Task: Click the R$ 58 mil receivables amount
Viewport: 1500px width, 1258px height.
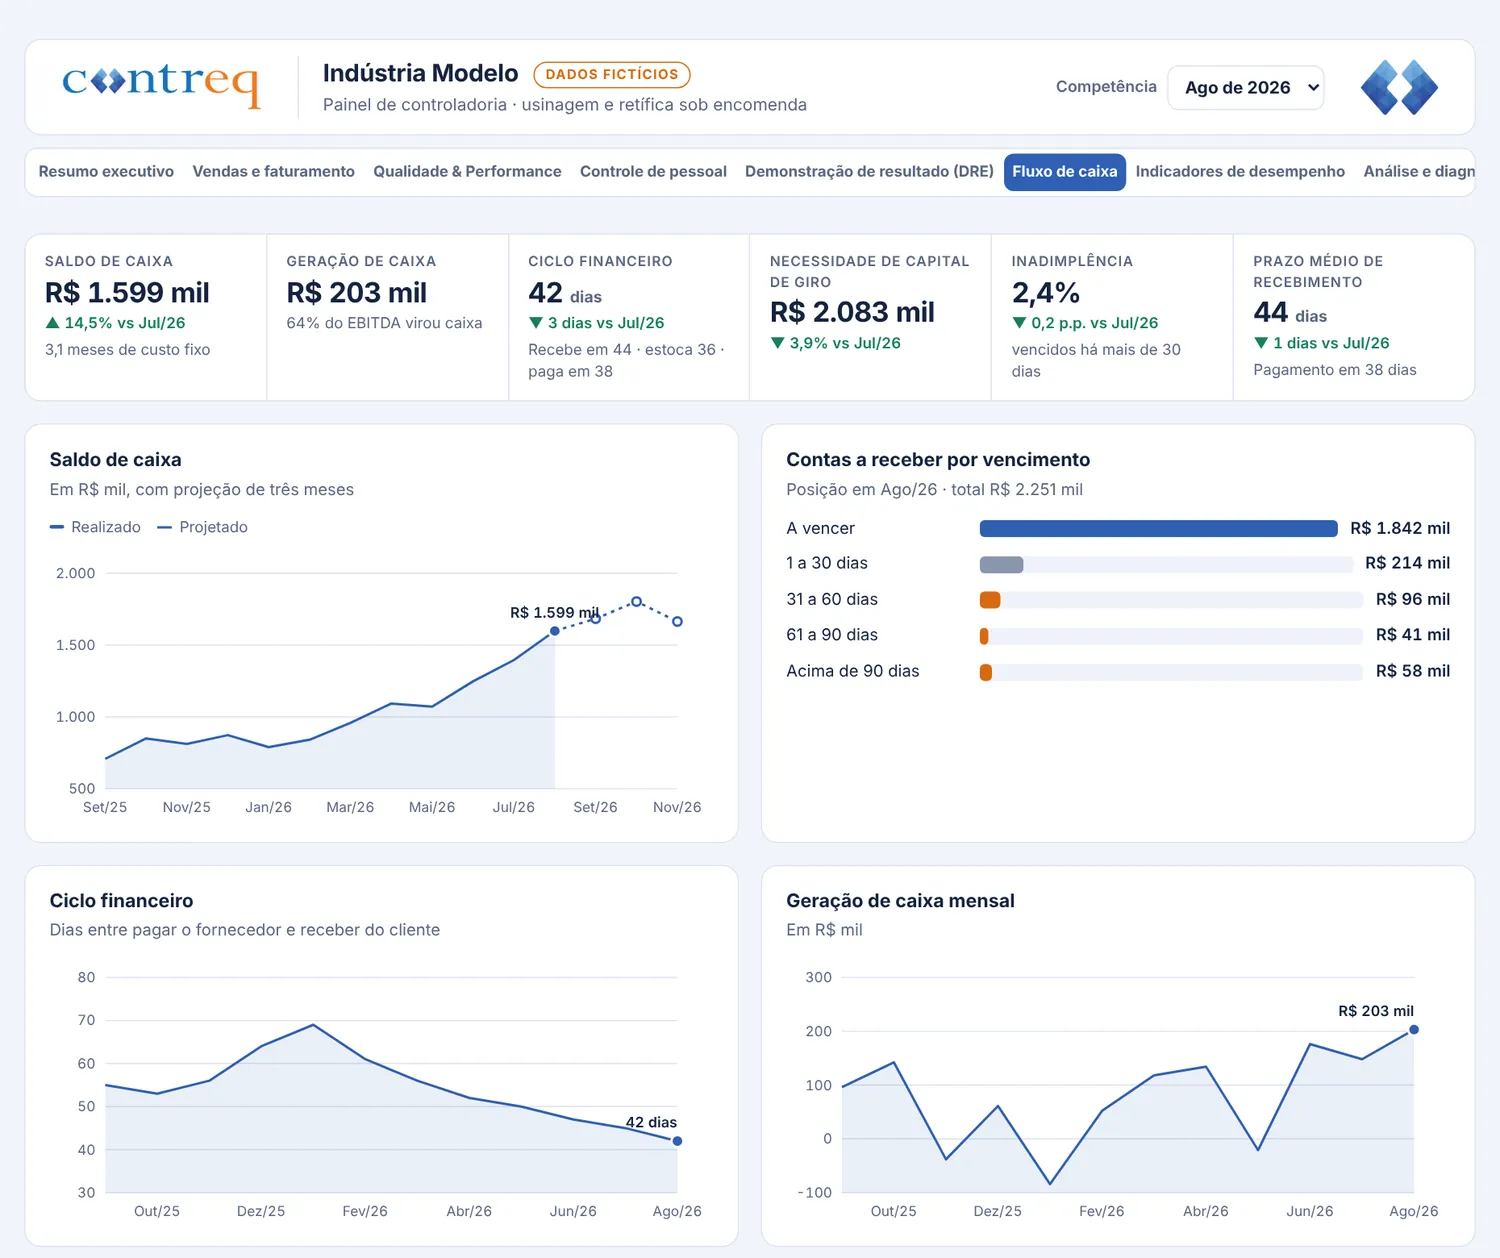Action: [1413, 671]
